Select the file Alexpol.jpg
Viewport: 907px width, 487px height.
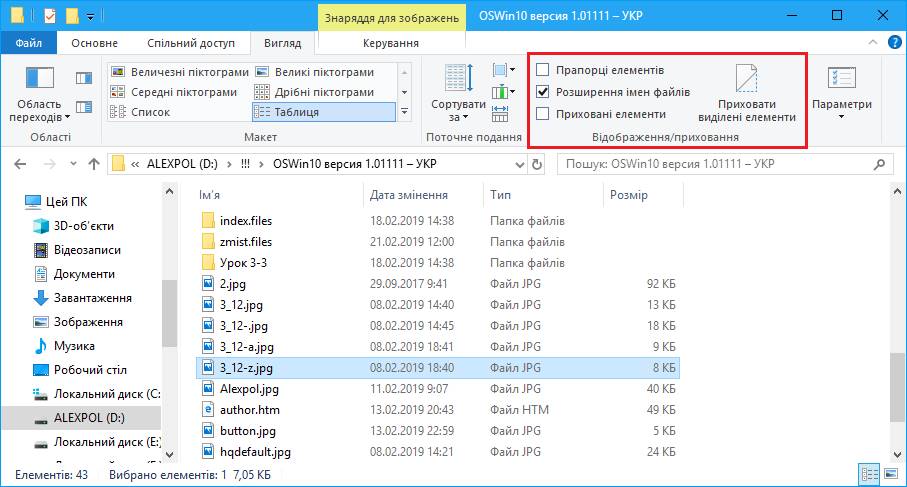249,389
